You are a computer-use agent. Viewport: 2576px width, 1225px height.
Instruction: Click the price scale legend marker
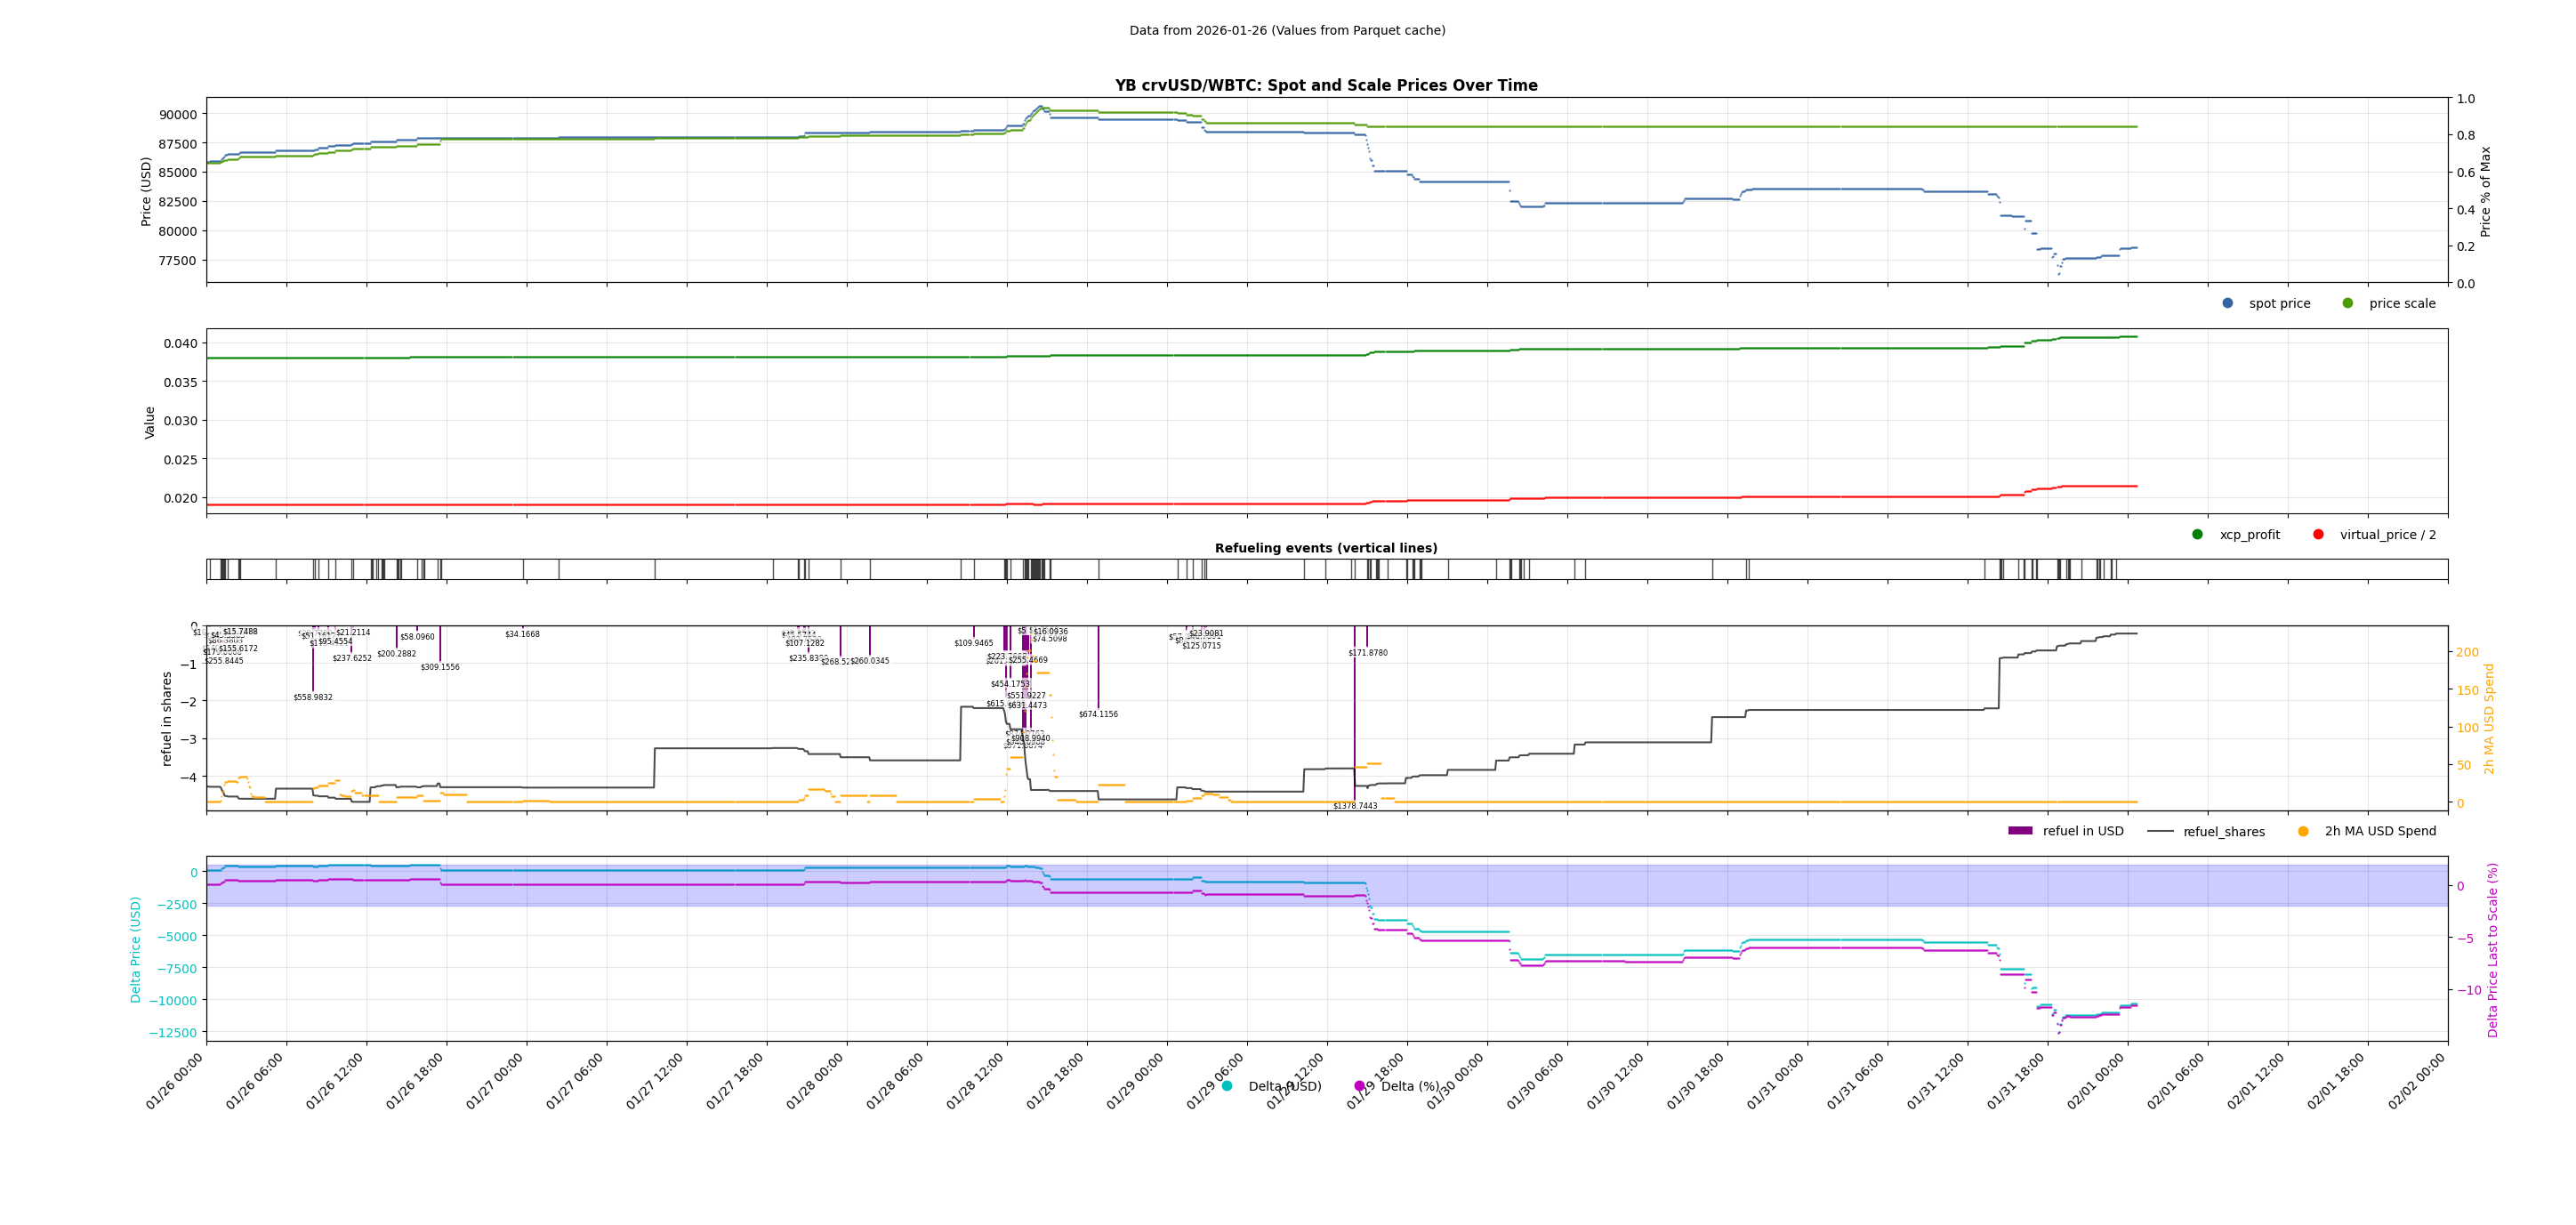tap(2347, 303)
